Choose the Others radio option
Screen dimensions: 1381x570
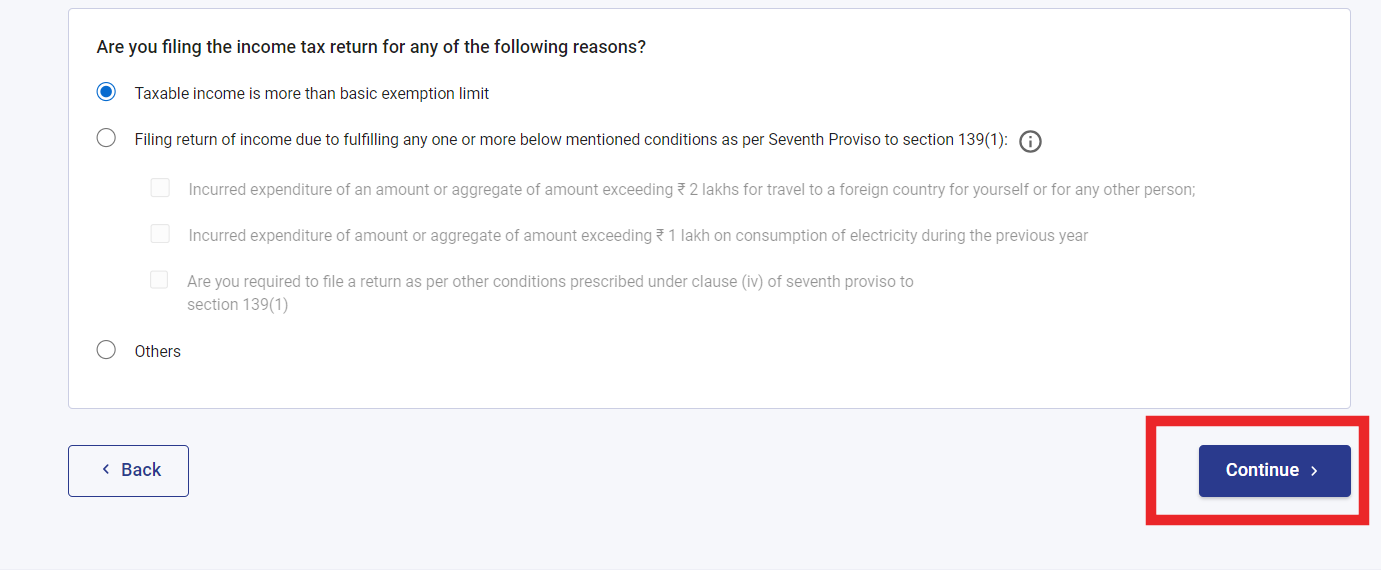tap(106, 350)
